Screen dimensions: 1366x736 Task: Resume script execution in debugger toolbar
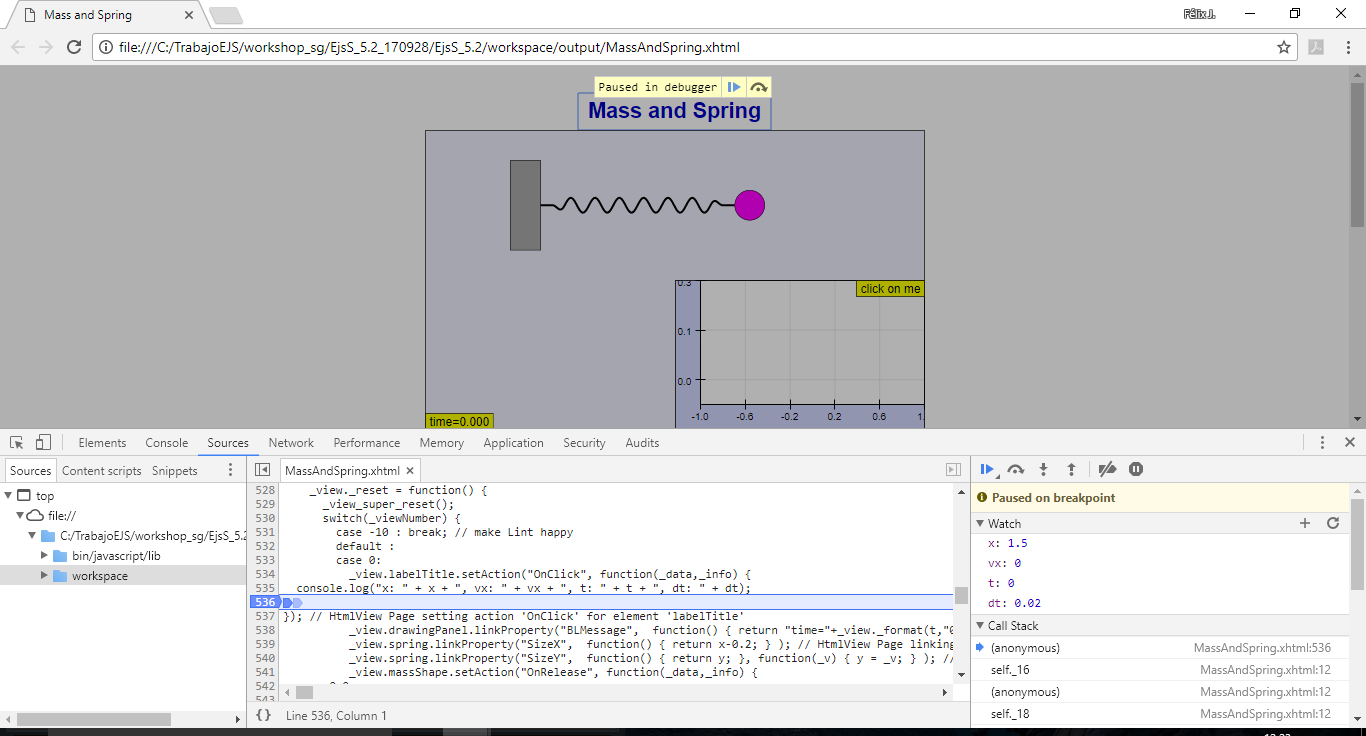(987, 469)
